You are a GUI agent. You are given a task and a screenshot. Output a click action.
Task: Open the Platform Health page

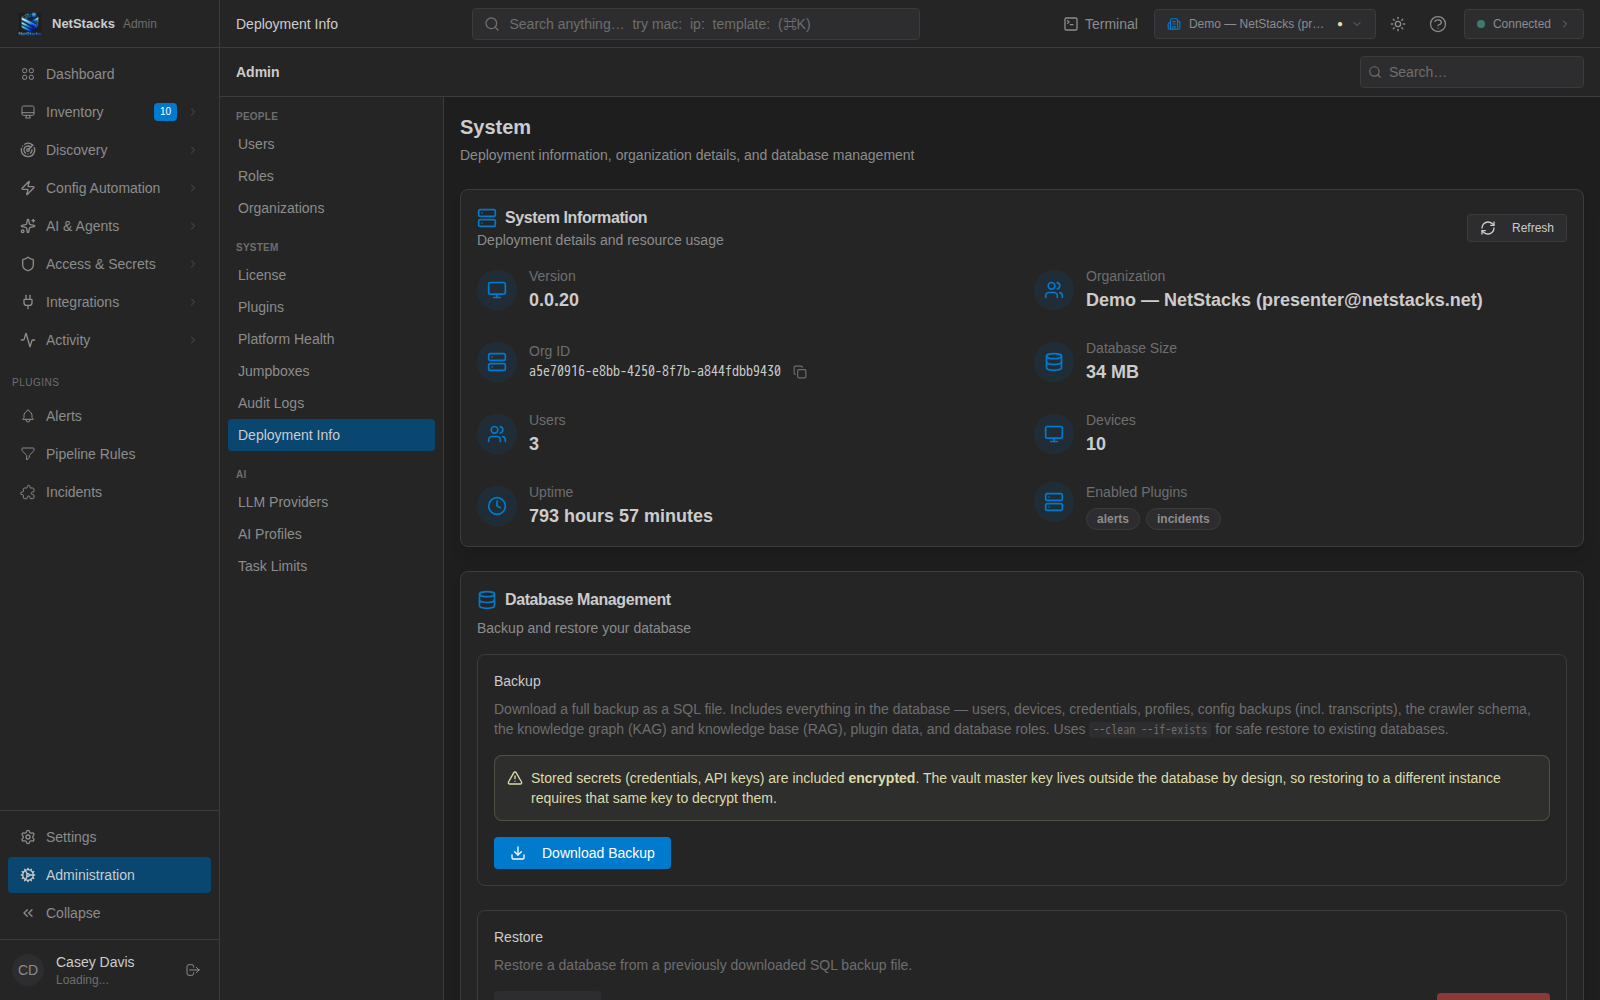331,339
